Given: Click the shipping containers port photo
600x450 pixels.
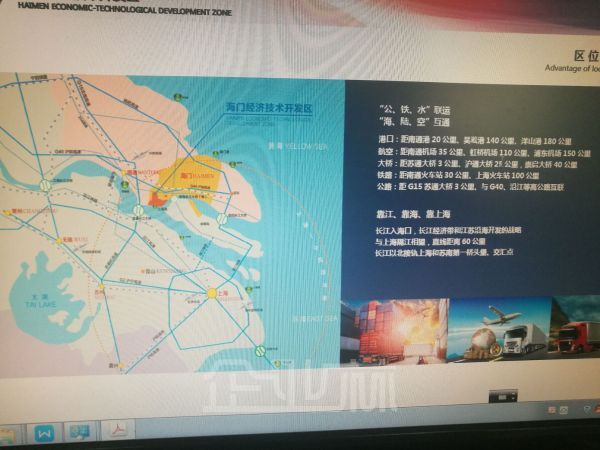Looking at the screenshot, I should (395, 332).
